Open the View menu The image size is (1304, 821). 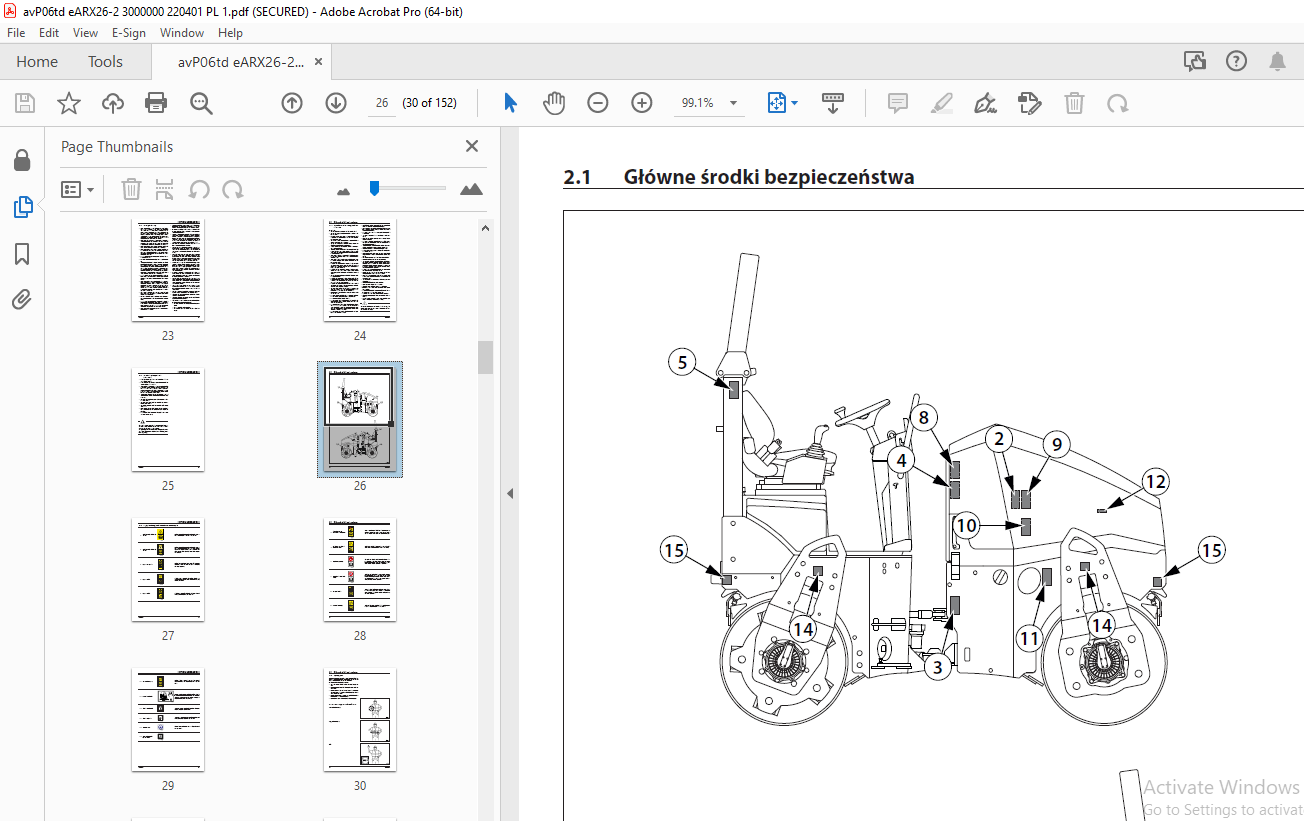(85, 32)
